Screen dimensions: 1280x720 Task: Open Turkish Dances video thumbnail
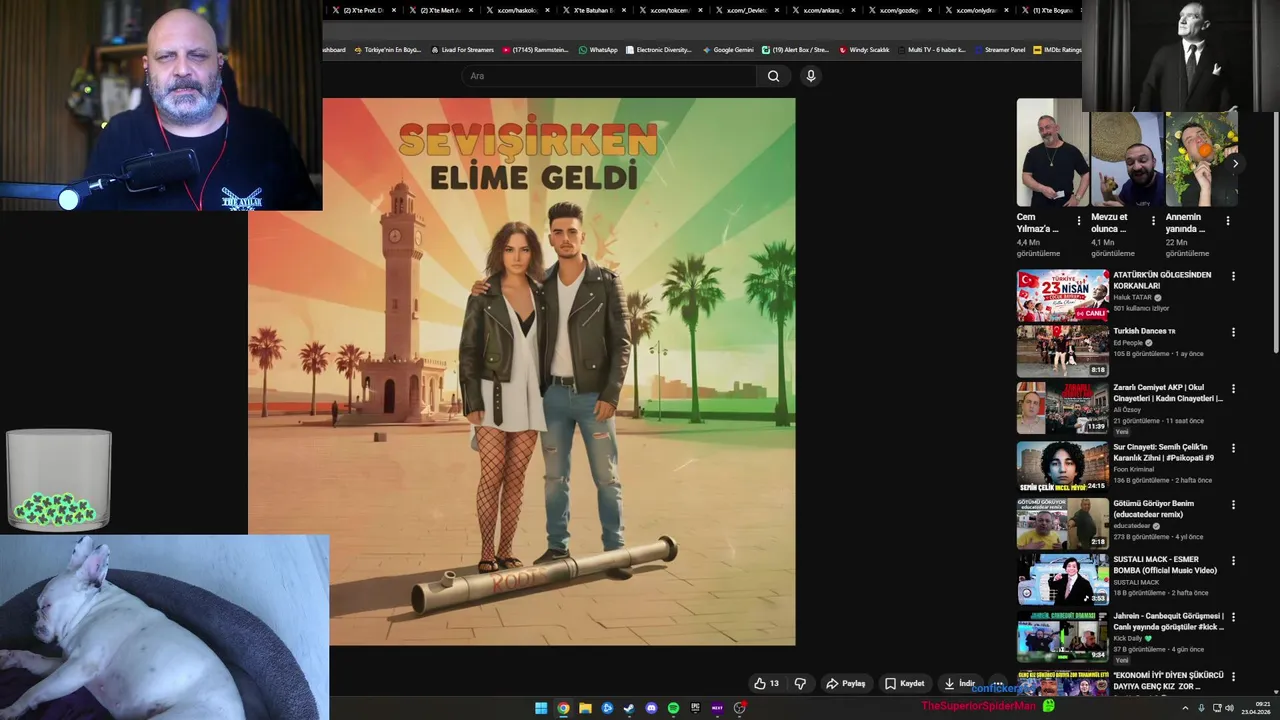[x=1063, y=351]
